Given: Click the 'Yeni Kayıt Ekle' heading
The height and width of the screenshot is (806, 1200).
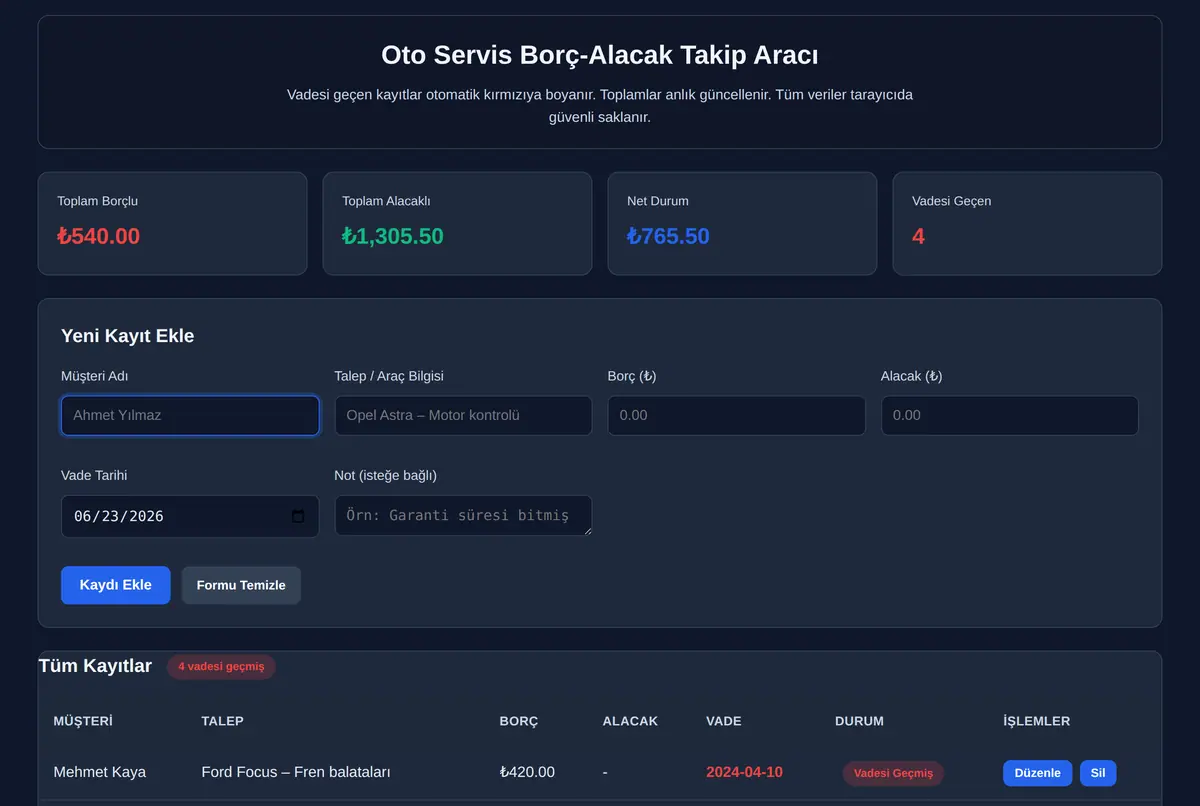Looking at the screenshot, I should (127, 336).
